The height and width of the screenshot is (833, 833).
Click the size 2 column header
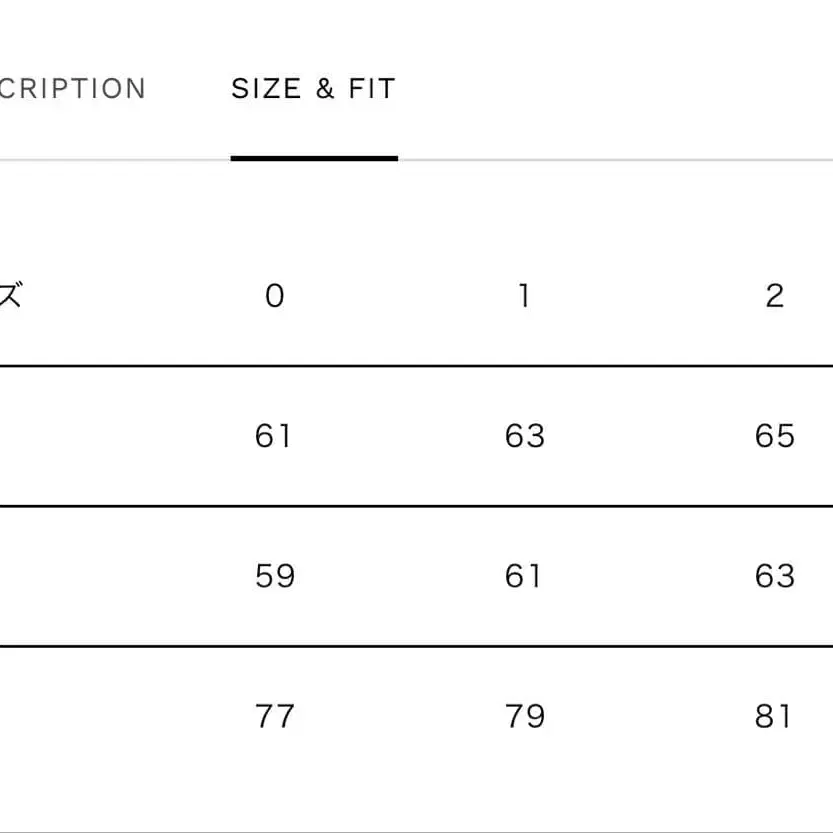click(x=774, y=296)
